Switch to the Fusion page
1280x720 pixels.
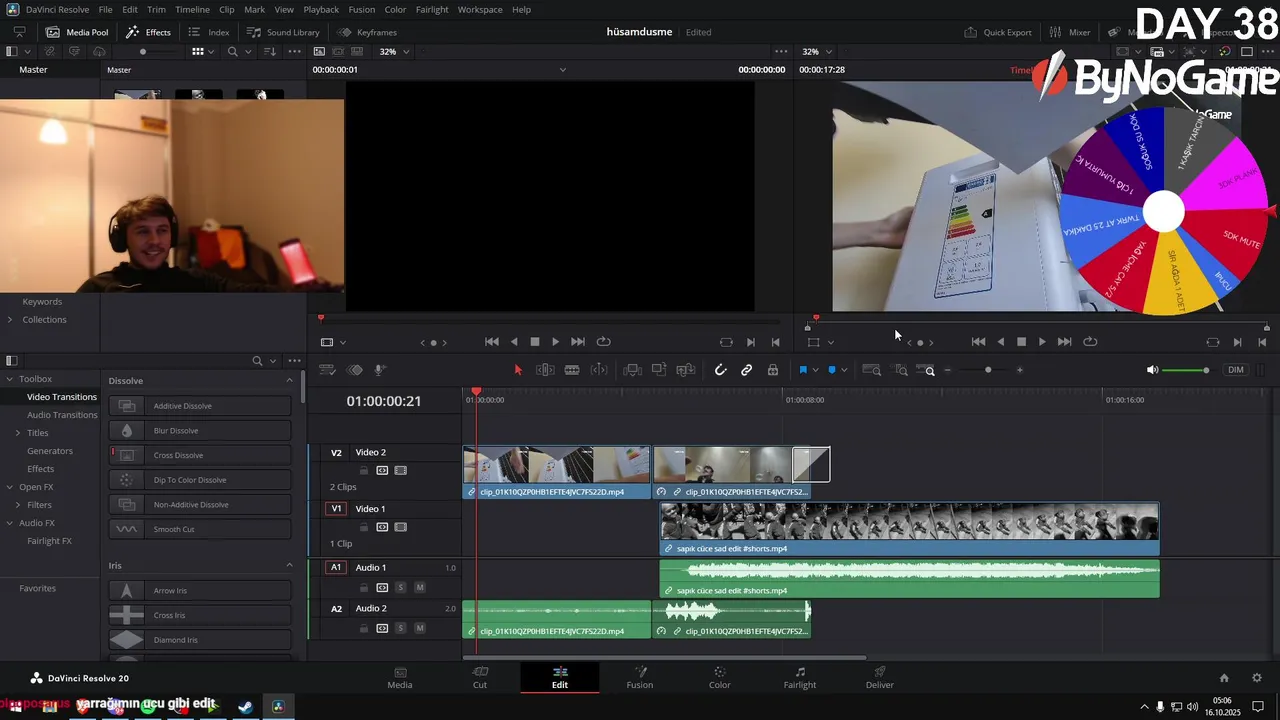(640, 678)
